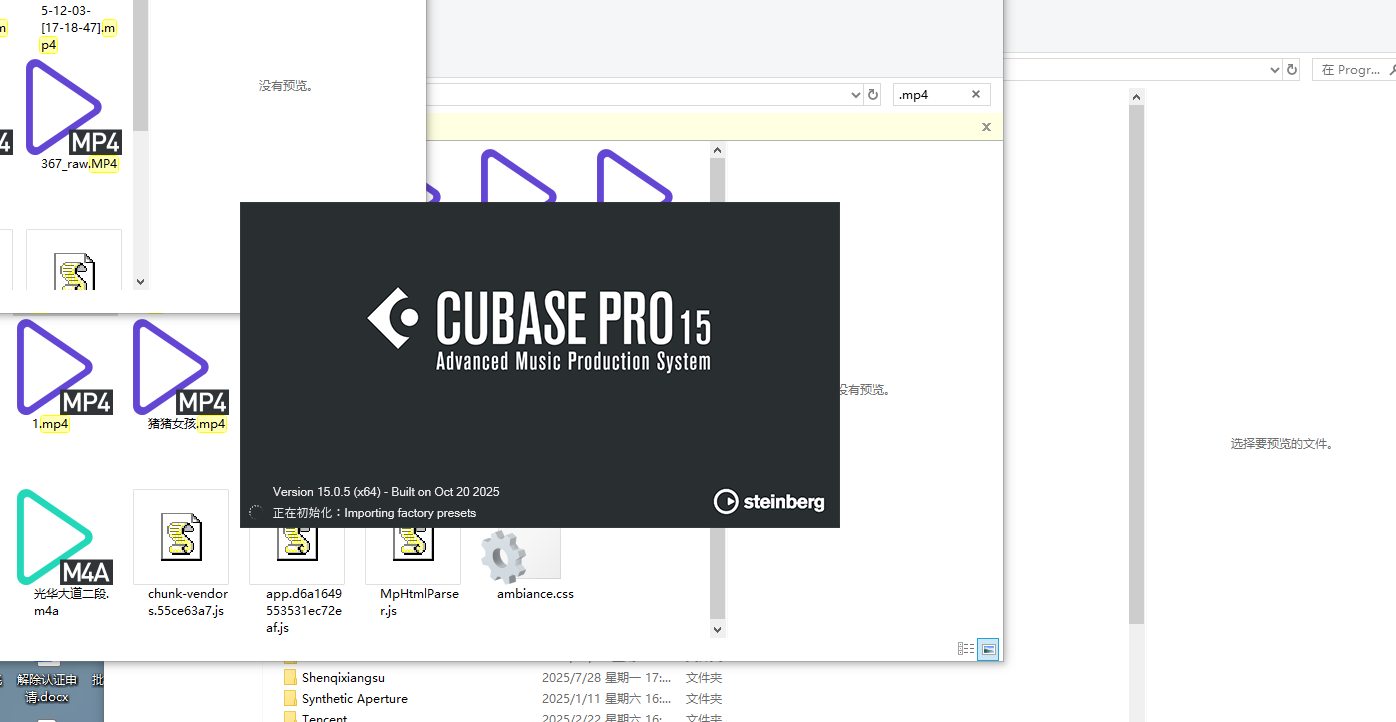Switch to large icons view layout
1396x722 pixels.
[988, 649]
